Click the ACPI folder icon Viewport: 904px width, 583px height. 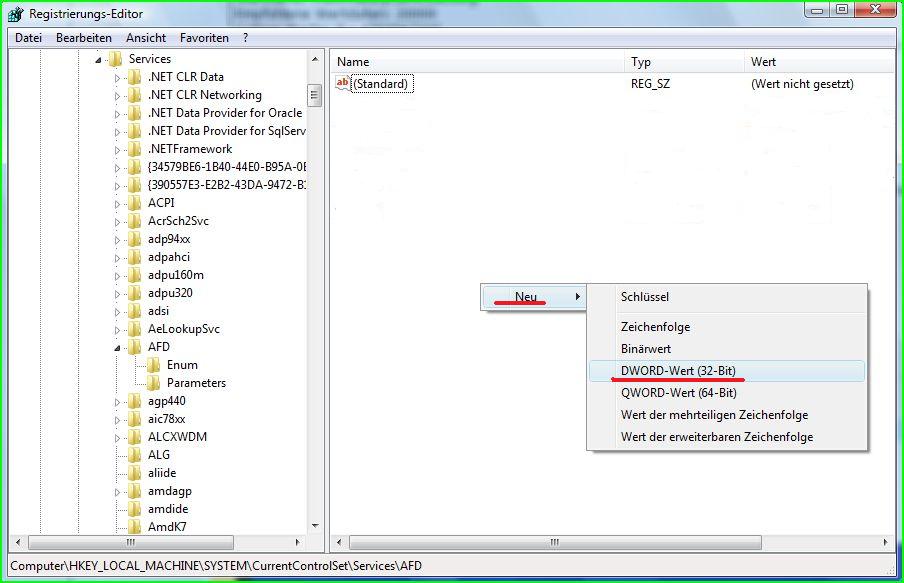[x=134, y=203]
